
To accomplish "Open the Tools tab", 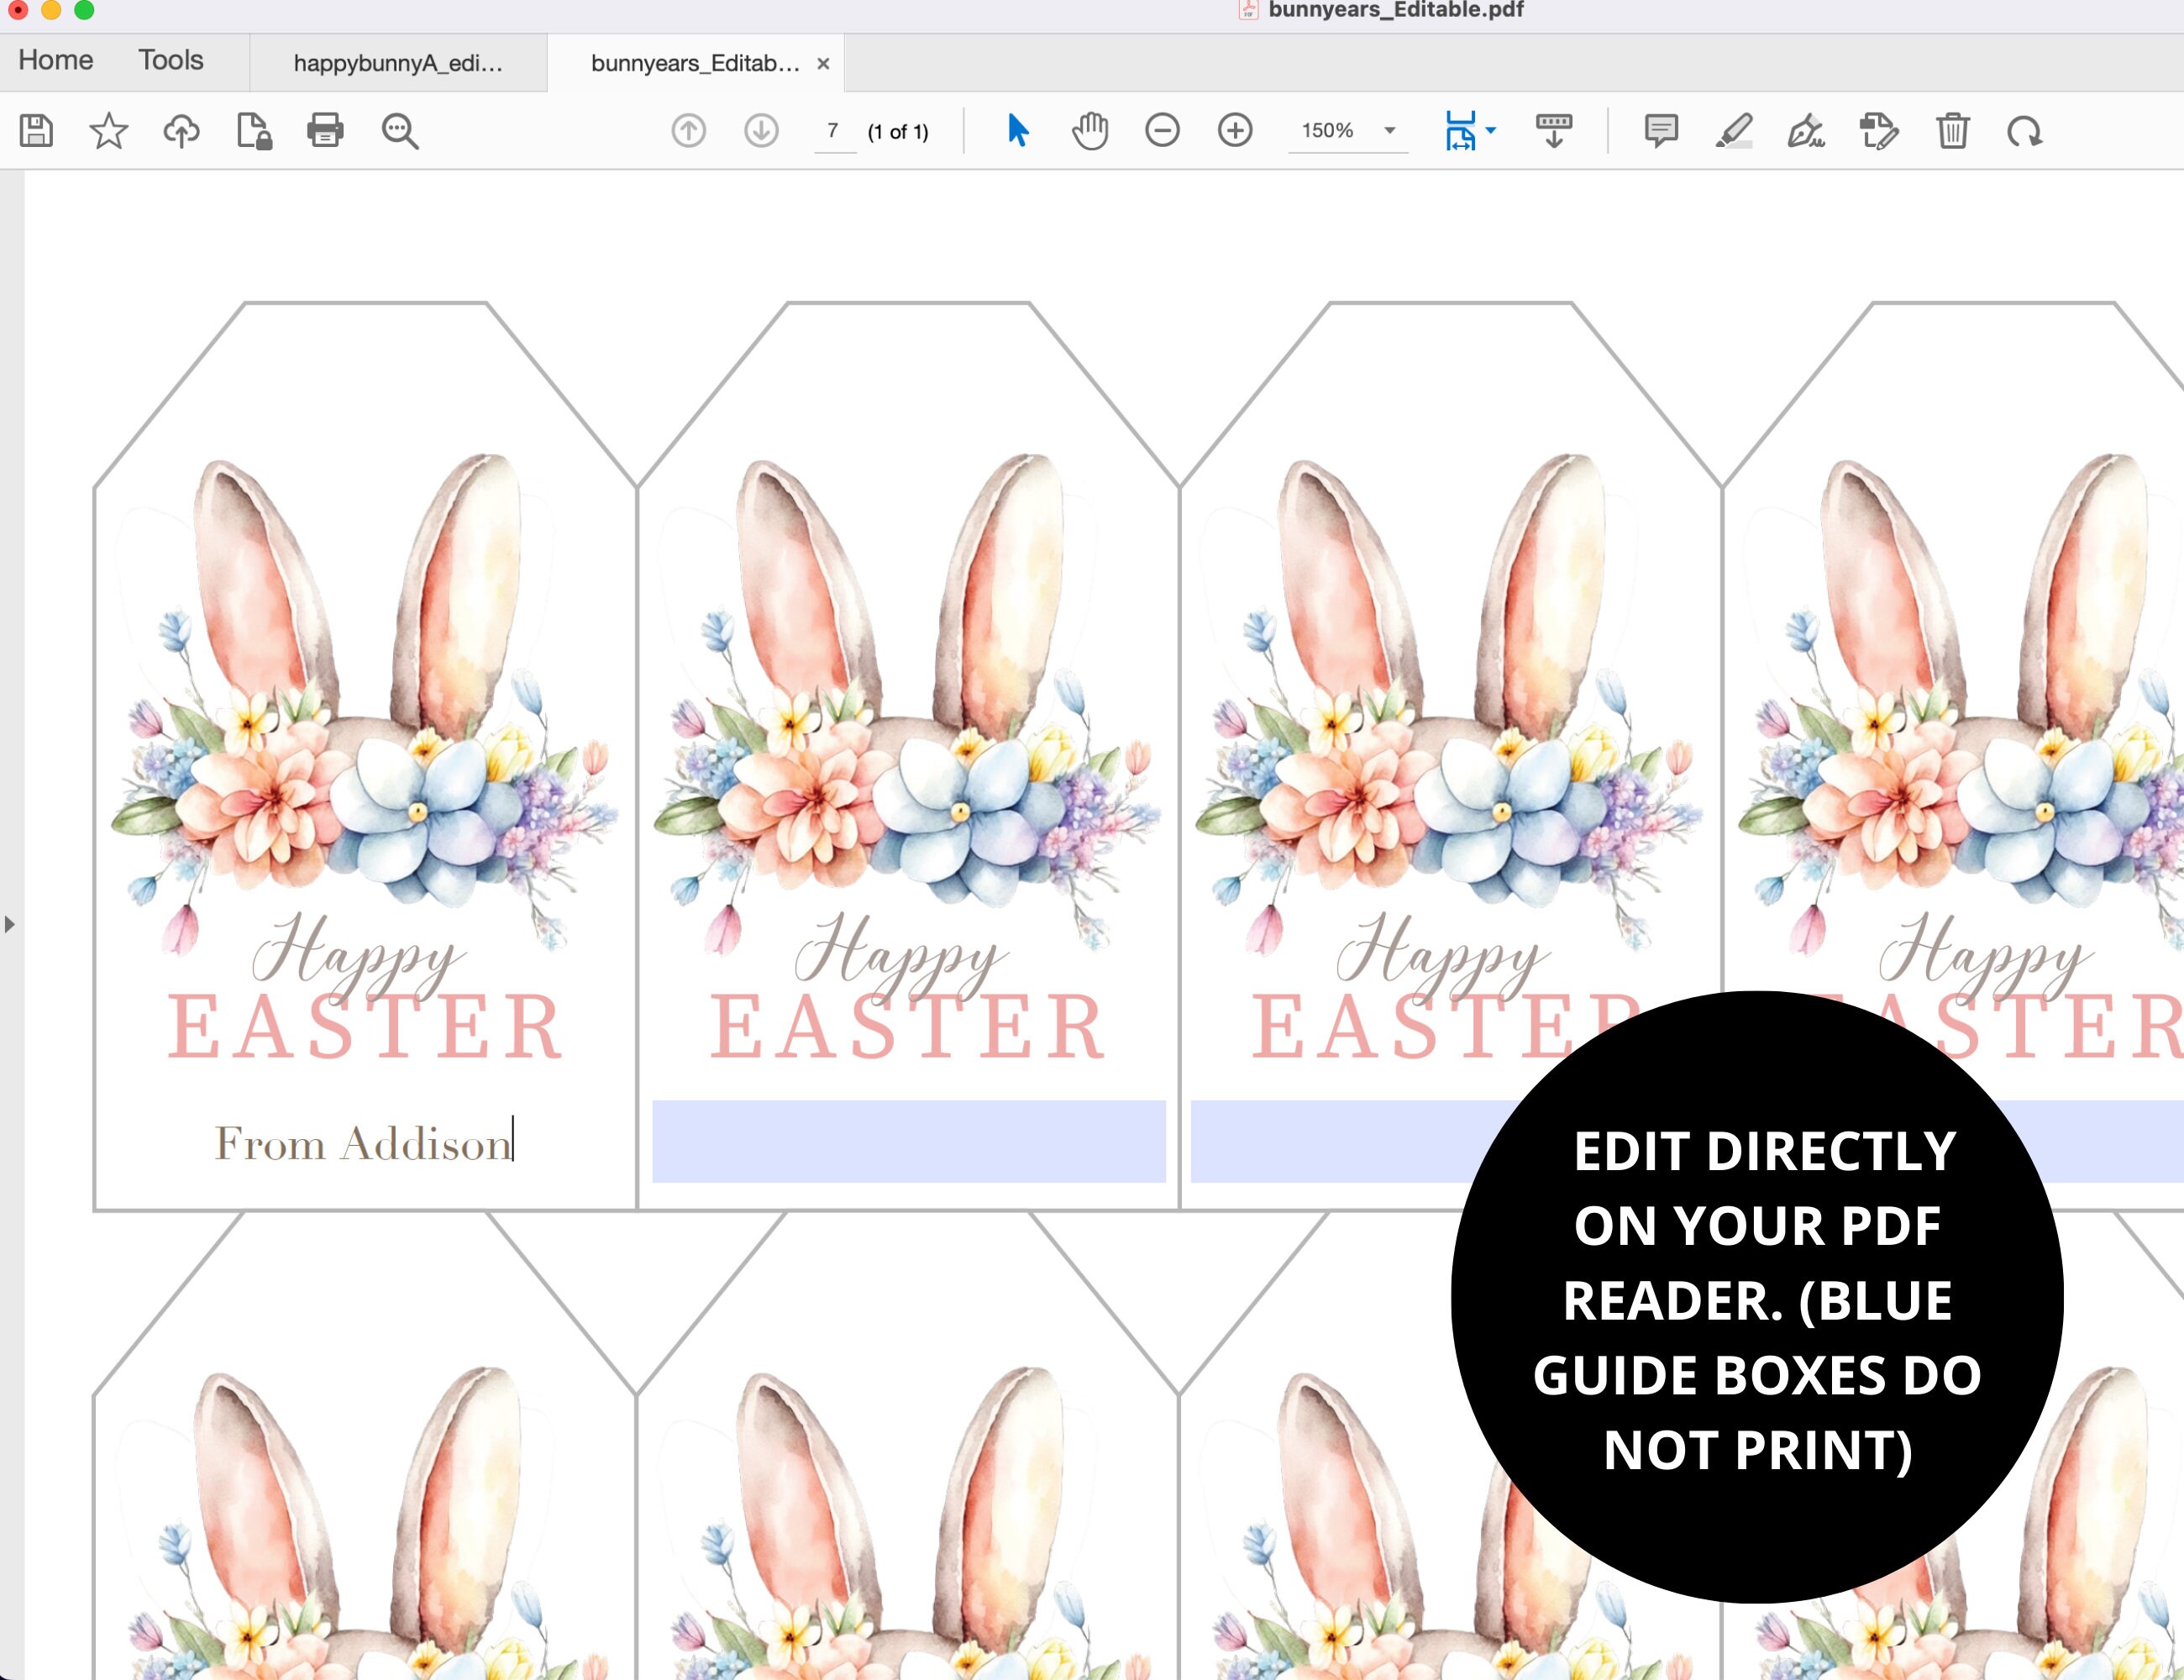I will 171,60.
